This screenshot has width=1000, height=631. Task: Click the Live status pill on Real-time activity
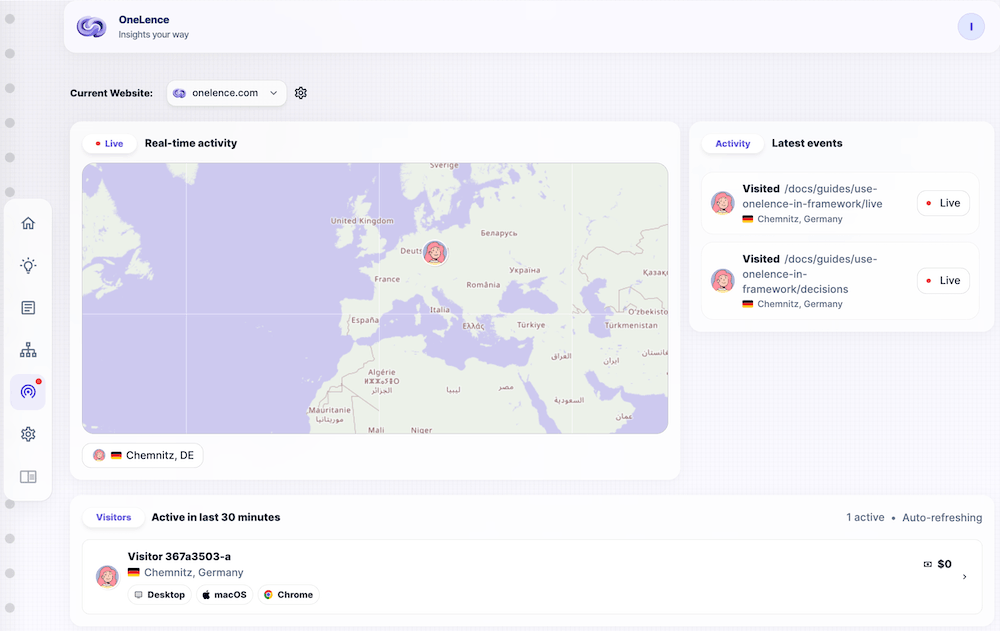pos(109,143)
